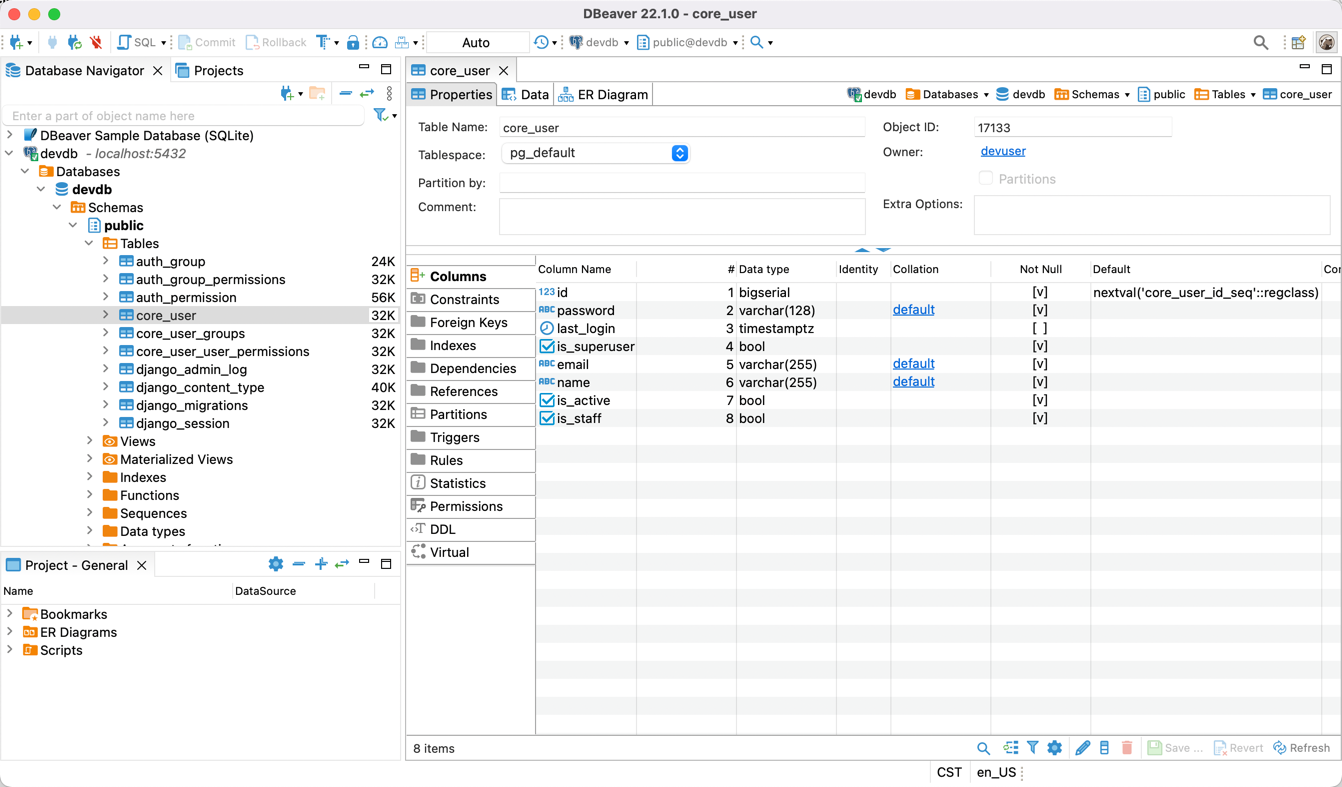Close the core_user editor tab
1342x787 pixels.
(504, 70)
